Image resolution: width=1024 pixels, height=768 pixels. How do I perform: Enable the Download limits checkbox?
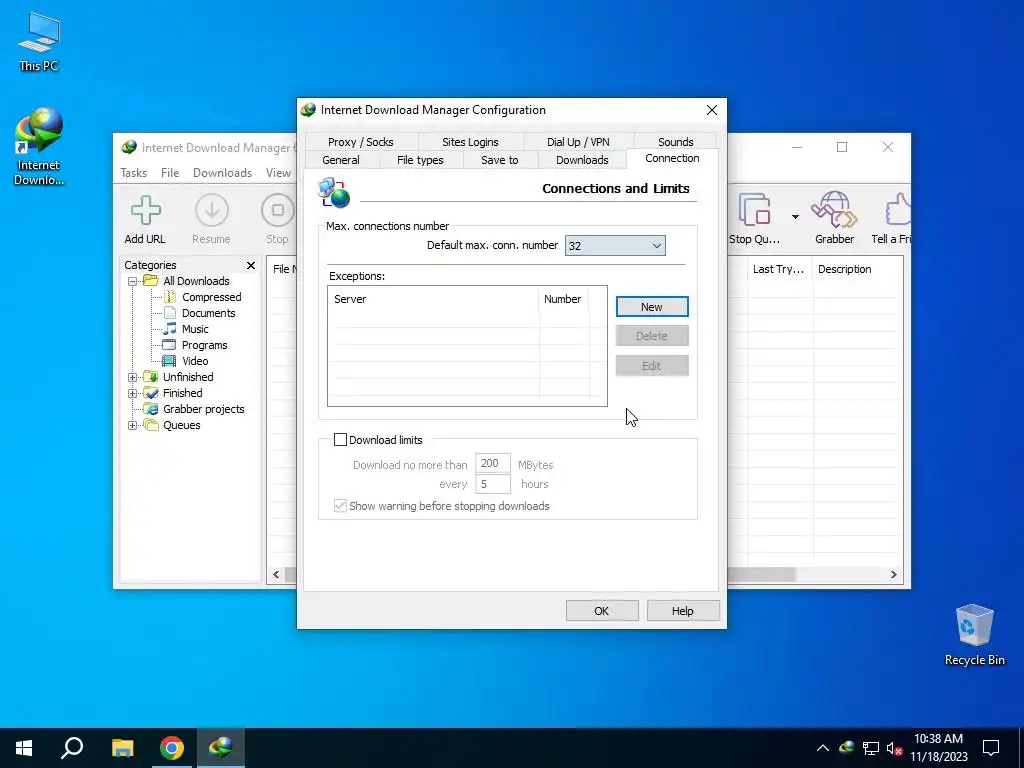click(x=340, y=440)
